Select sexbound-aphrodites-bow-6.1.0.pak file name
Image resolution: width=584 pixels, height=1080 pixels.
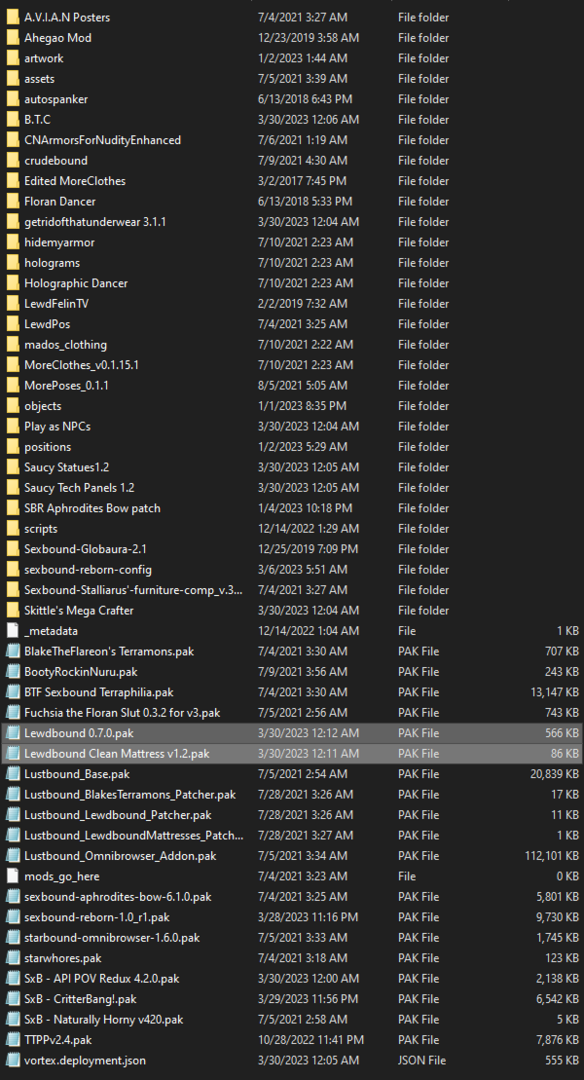118,897
